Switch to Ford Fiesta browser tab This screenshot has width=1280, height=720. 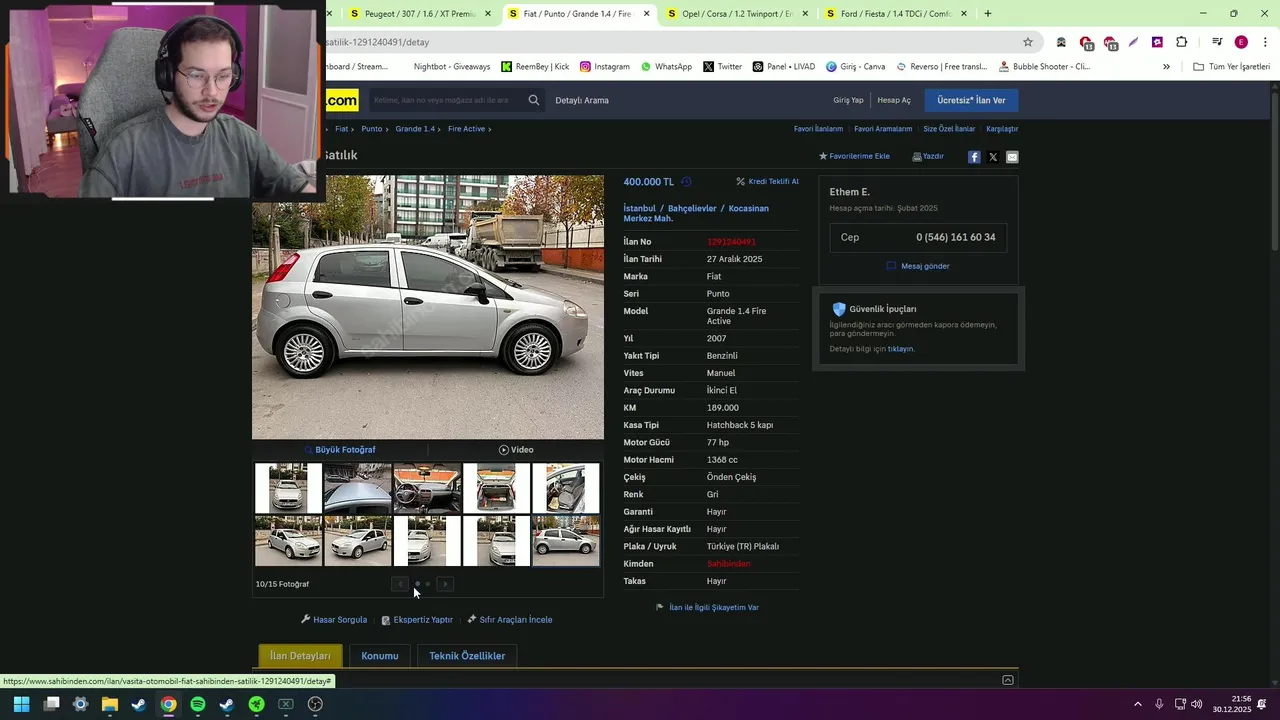[x=897, y=14]
